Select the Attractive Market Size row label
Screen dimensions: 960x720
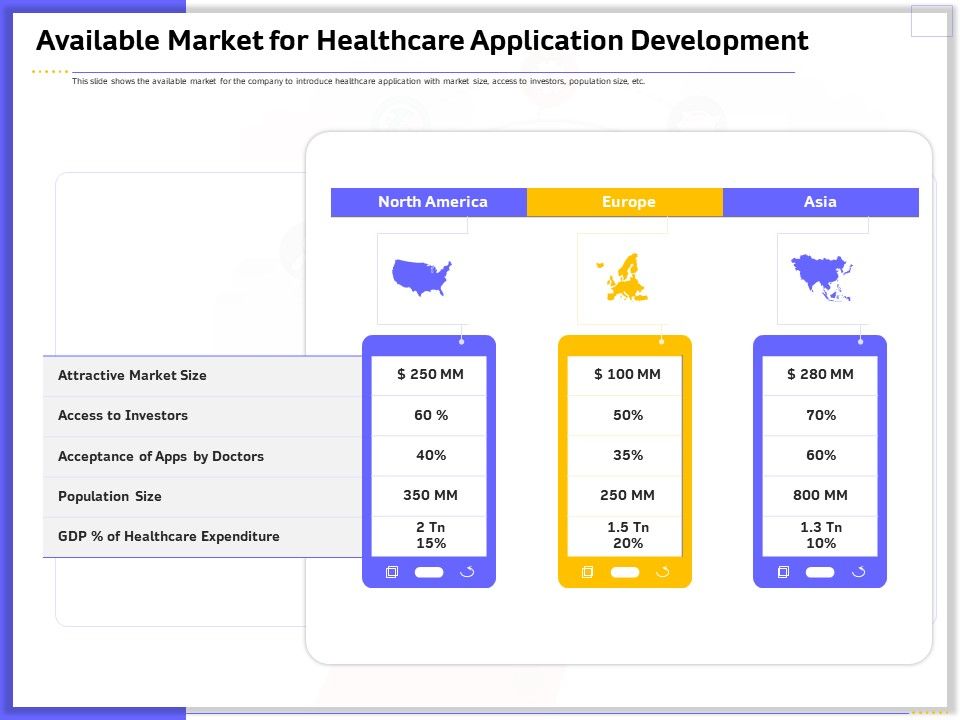click(x=132, y=375)
